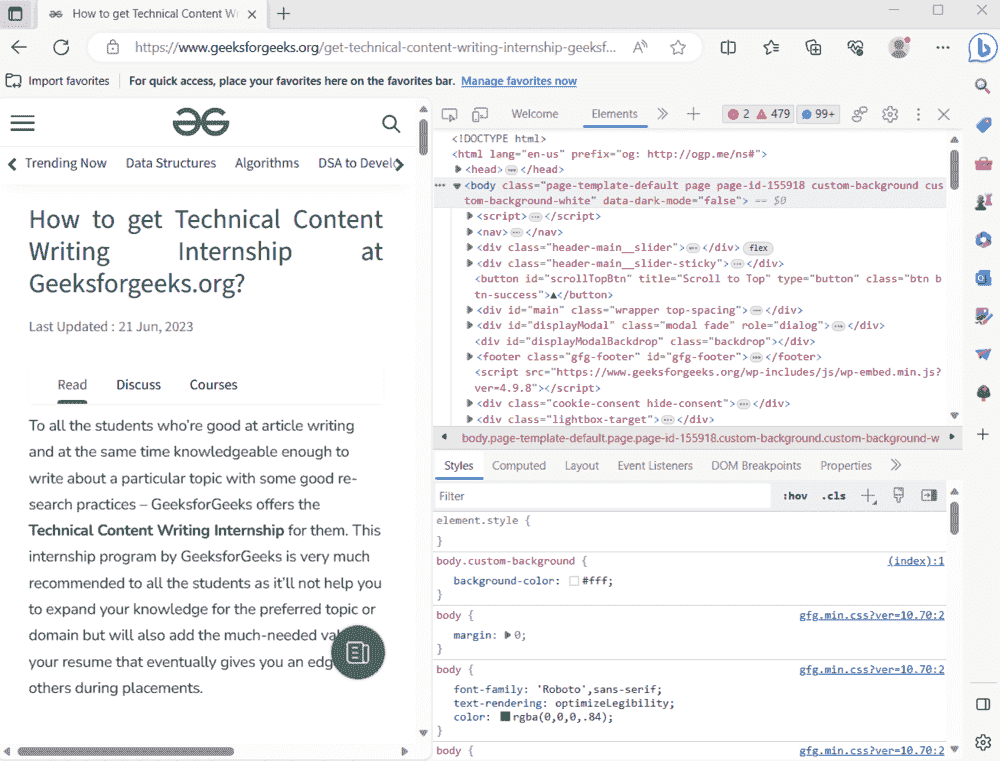
Task: Open the DOM Breakpoints tab
Action: pos(756,466)
